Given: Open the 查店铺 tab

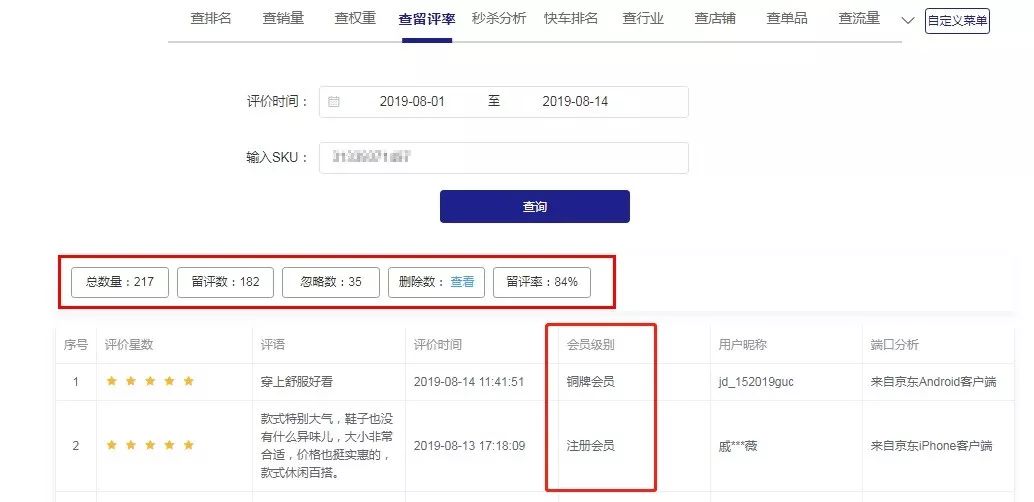Looking at the screenshot, I should click(715, 18).
